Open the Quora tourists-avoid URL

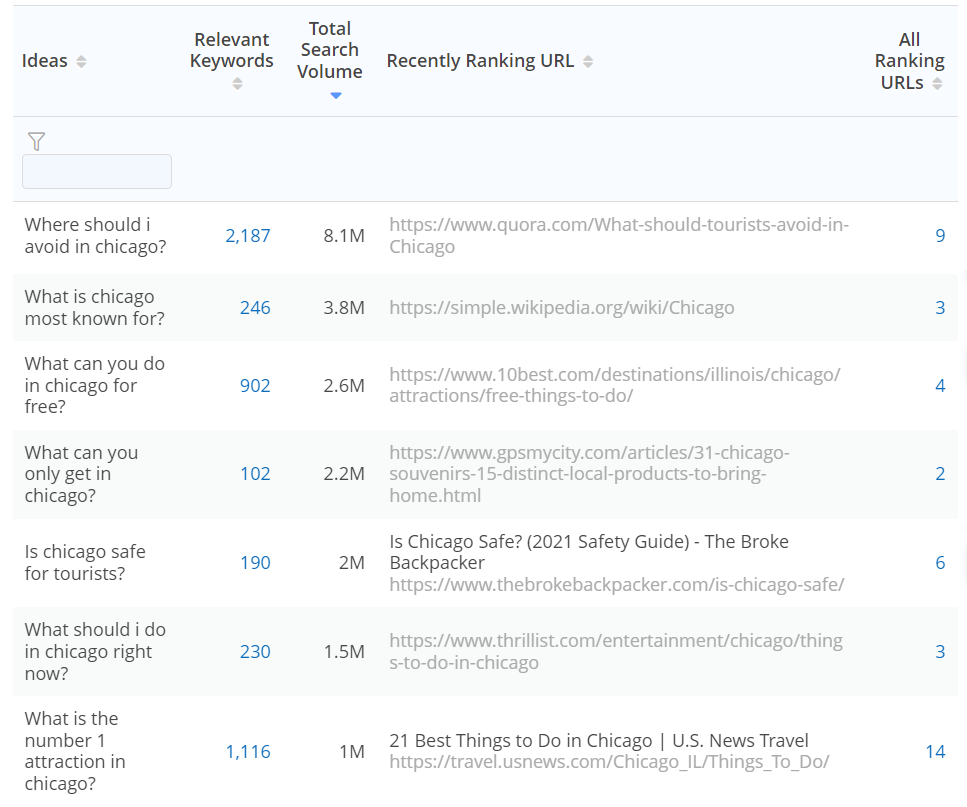(x=619, y=236)
